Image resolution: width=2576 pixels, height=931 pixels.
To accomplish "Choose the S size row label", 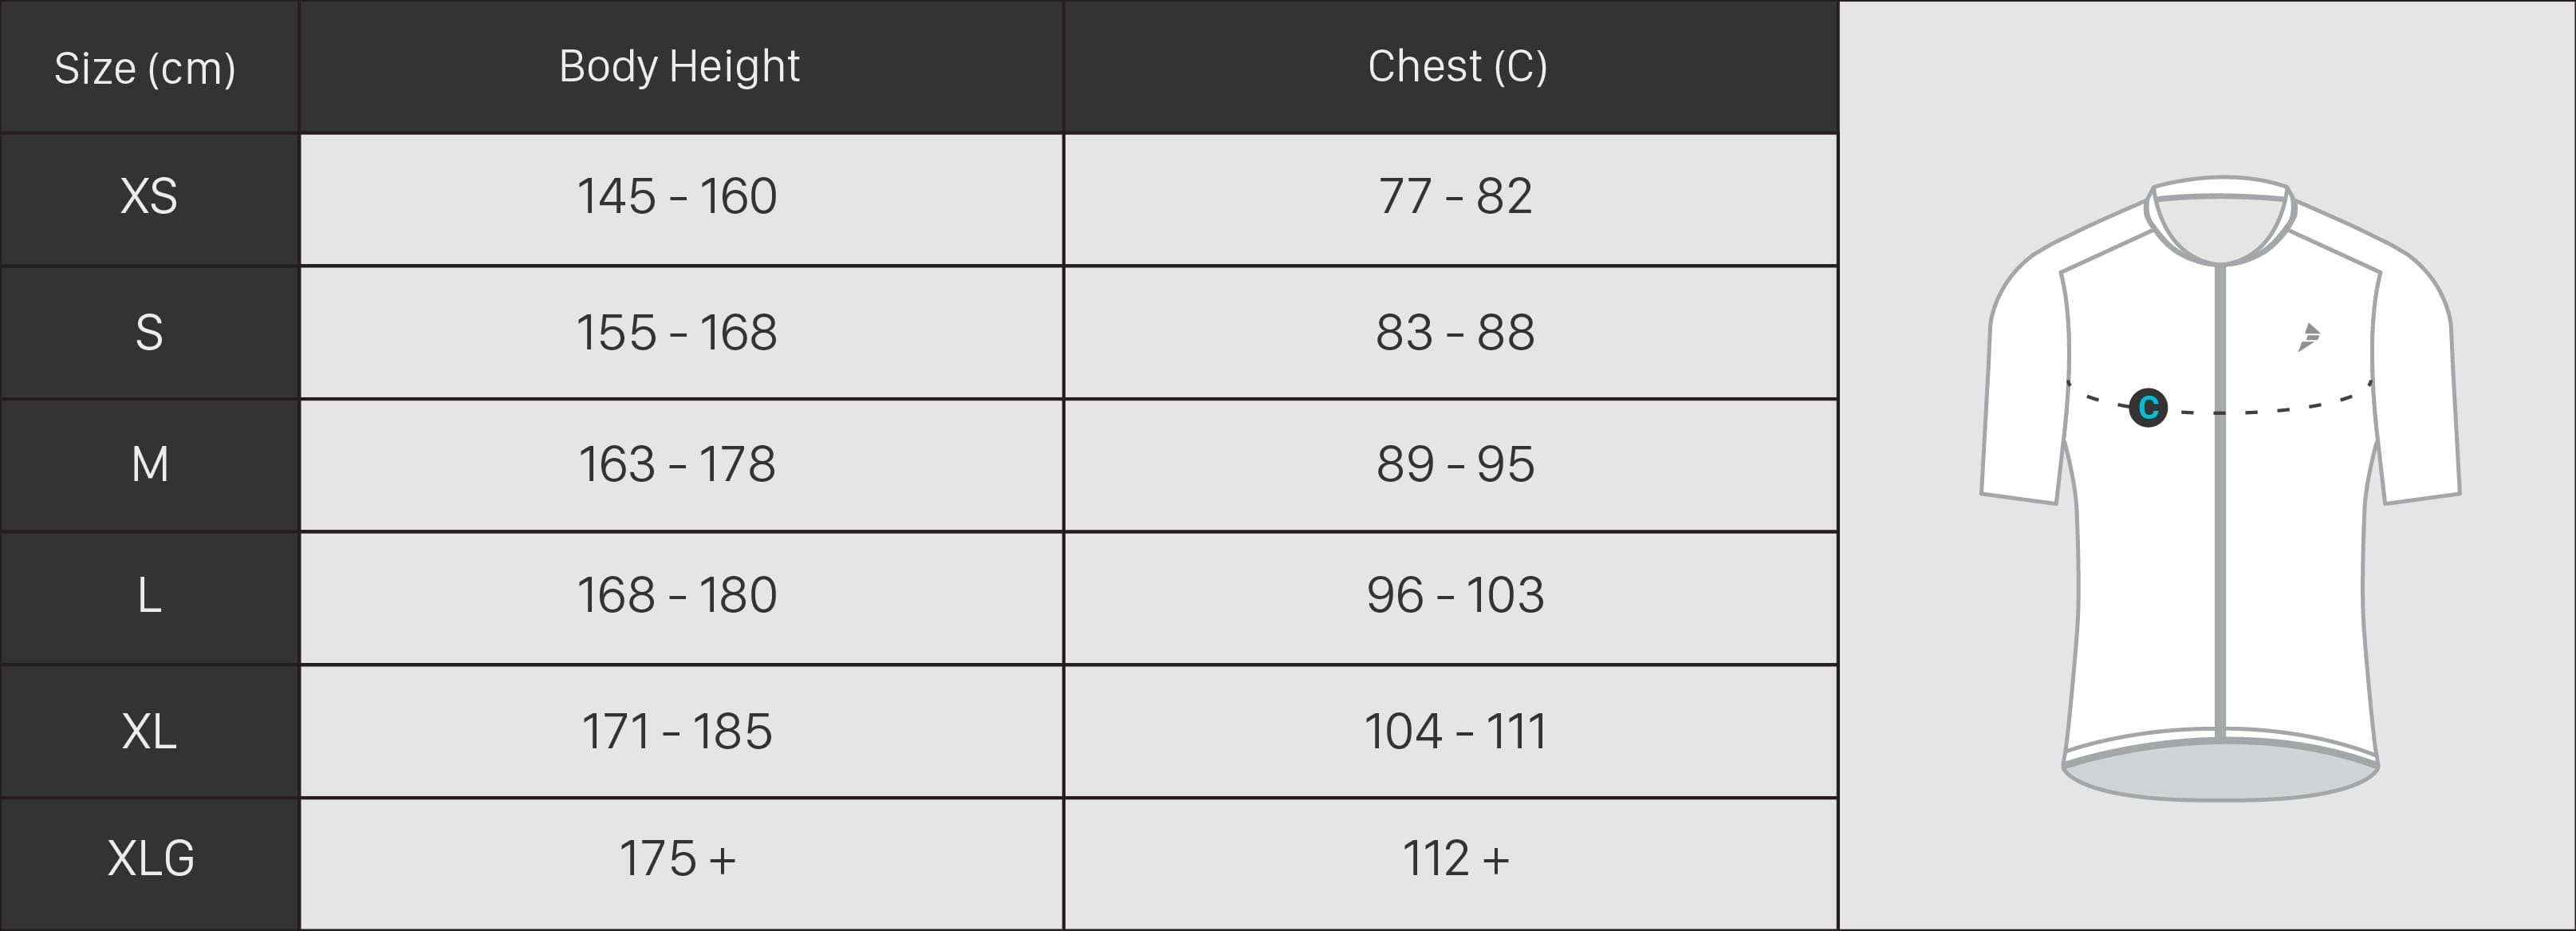I will tap(150, 332).
